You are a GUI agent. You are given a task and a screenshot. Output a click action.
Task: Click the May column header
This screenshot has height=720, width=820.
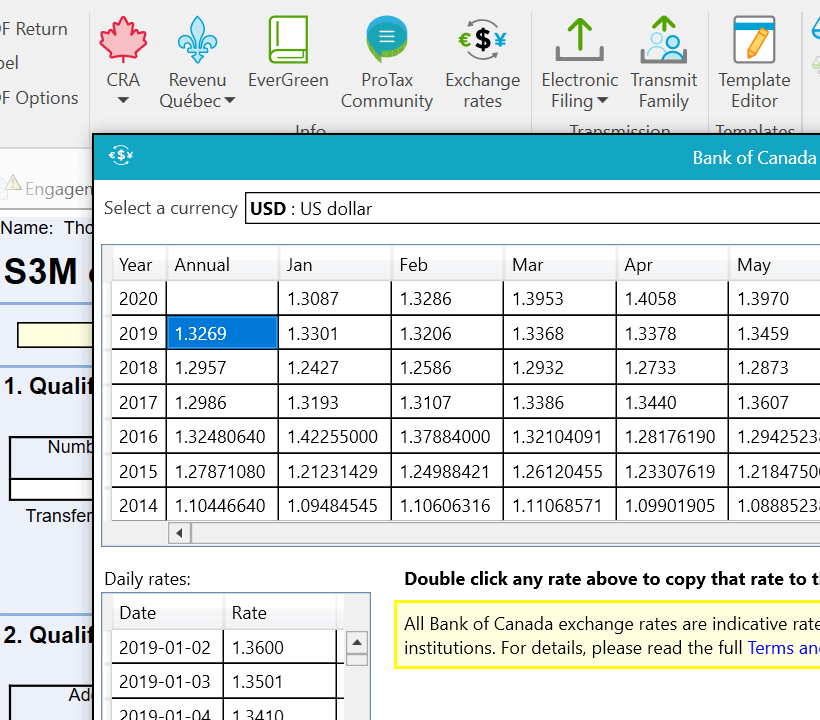point(774,265)
